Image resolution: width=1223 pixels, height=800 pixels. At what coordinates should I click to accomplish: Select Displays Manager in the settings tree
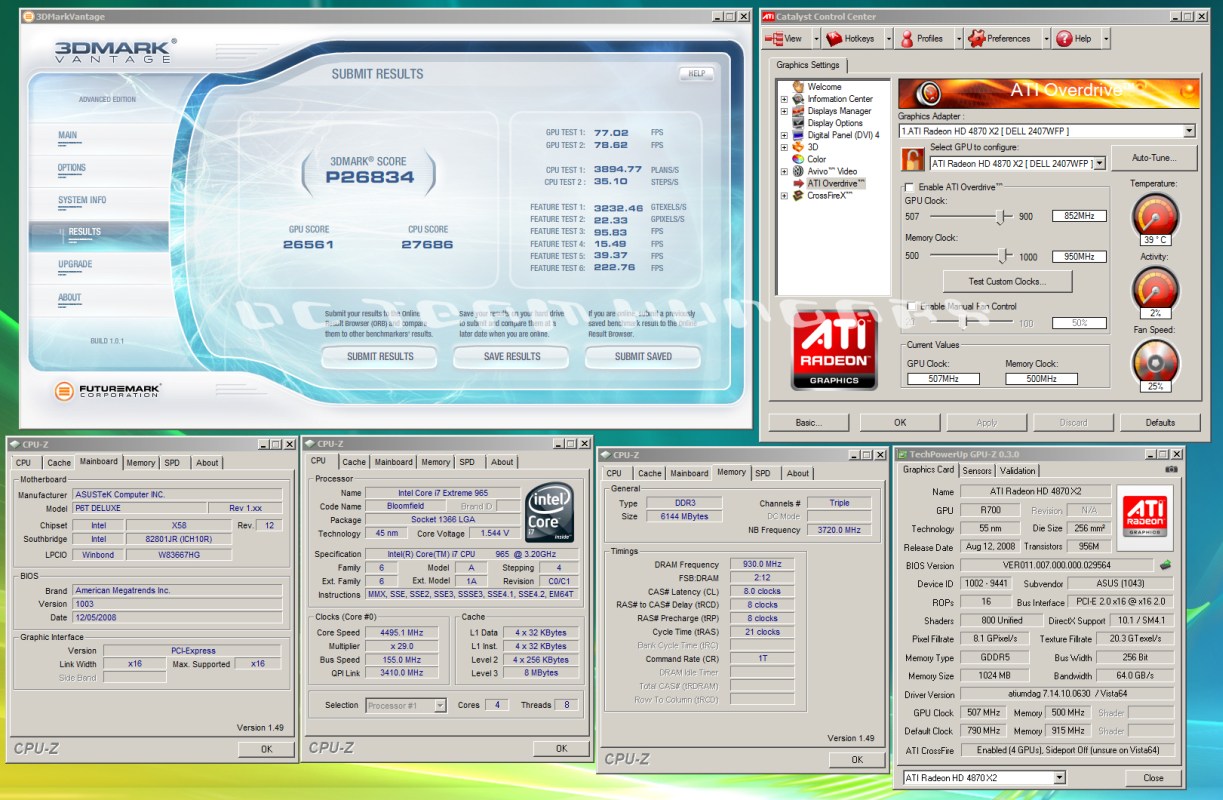point(831,111)
